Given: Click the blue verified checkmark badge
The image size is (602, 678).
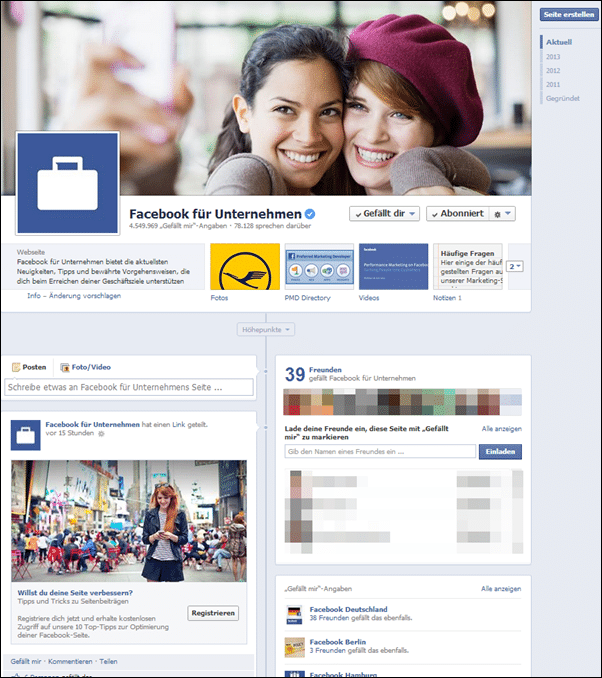Looking at the screenshot, I should tap(310, 214).
